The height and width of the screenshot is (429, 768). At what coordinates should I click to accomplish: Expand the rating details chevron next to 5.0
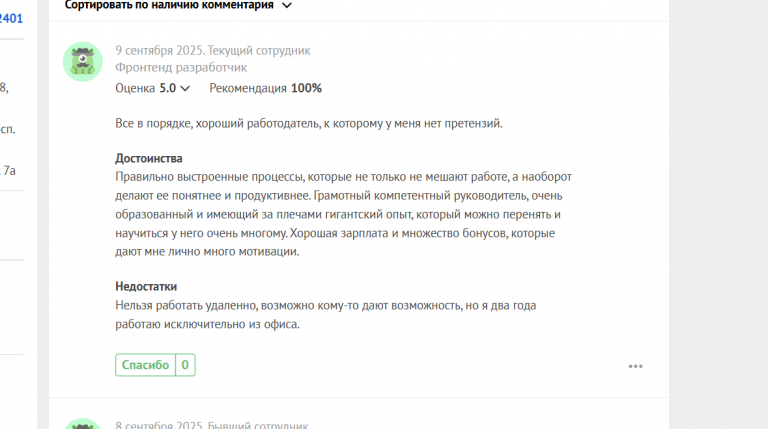185,89
